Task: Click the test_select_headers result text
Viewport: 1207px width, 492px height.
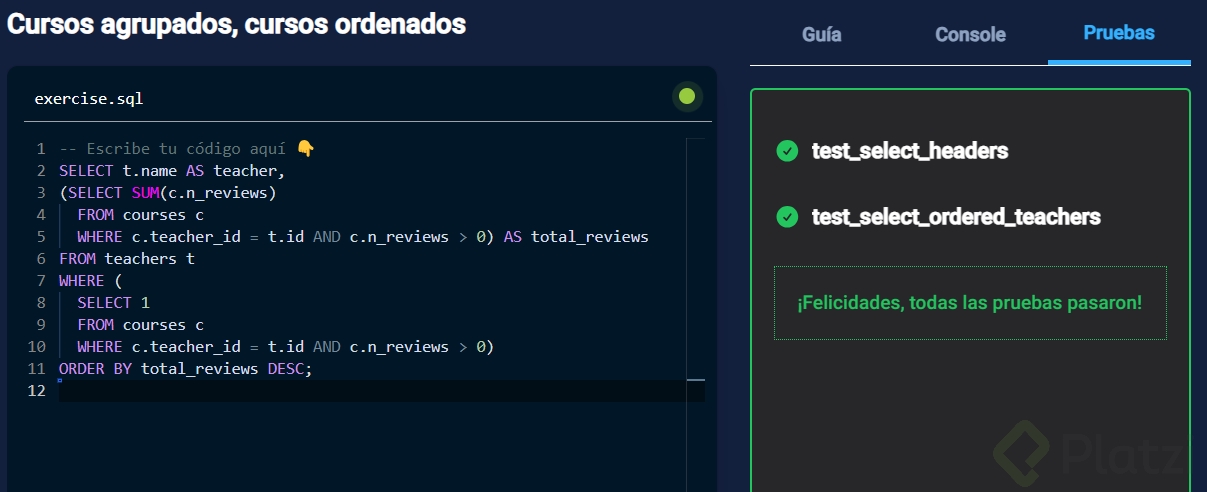Action: click(x=909, y=151)
